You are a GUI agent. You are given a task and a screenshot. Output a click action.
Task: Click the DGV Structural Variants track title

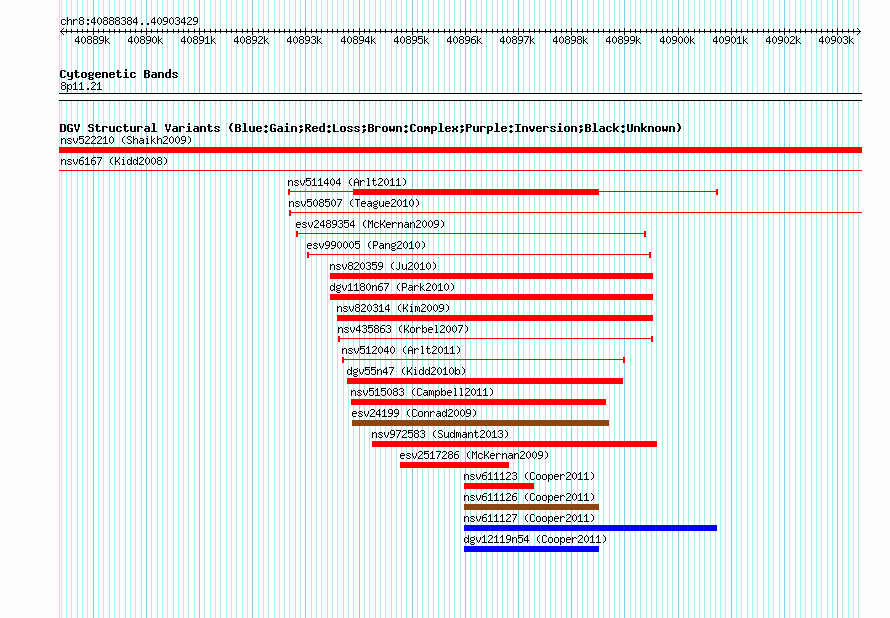coord(371,128)
